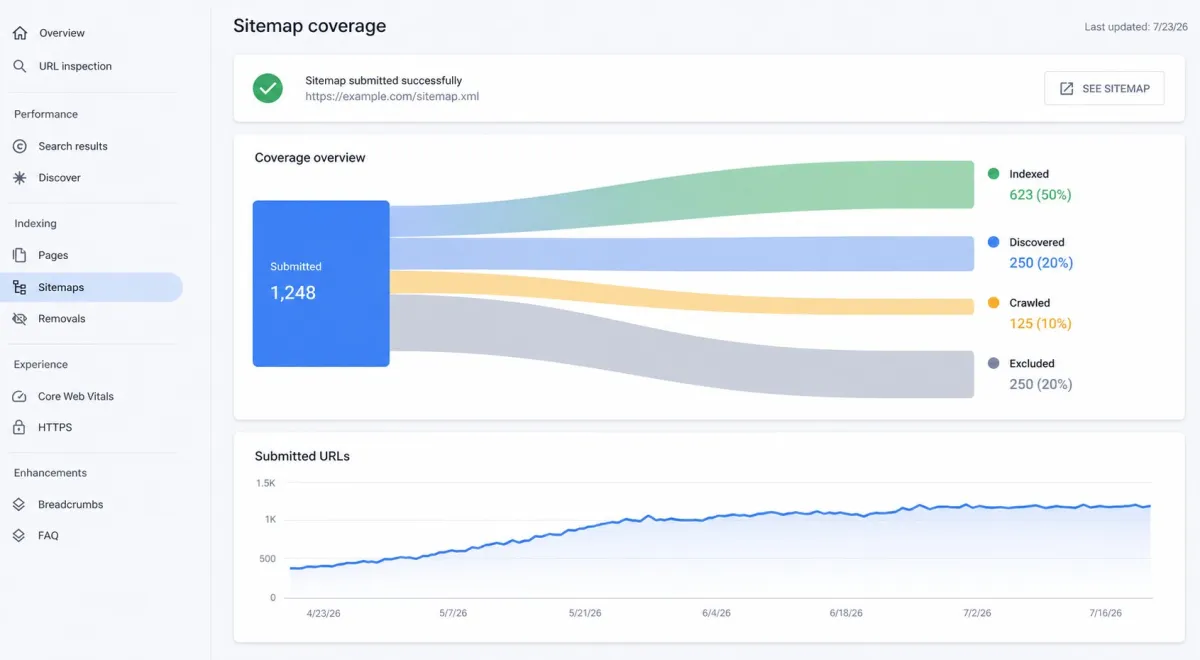The image size is (1200, 660).
Task: Click the 125 (10%) crawled value
Action: pyautogui.click(x=1040, y=324)
